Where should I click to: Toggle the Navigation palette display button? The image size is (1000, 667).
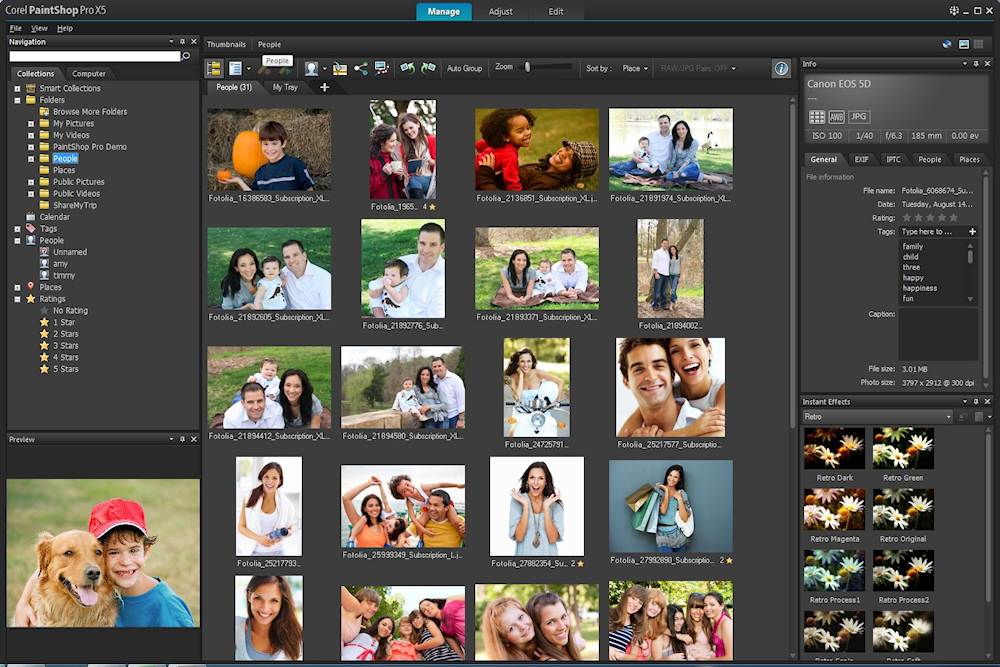(x=213, y=68)
